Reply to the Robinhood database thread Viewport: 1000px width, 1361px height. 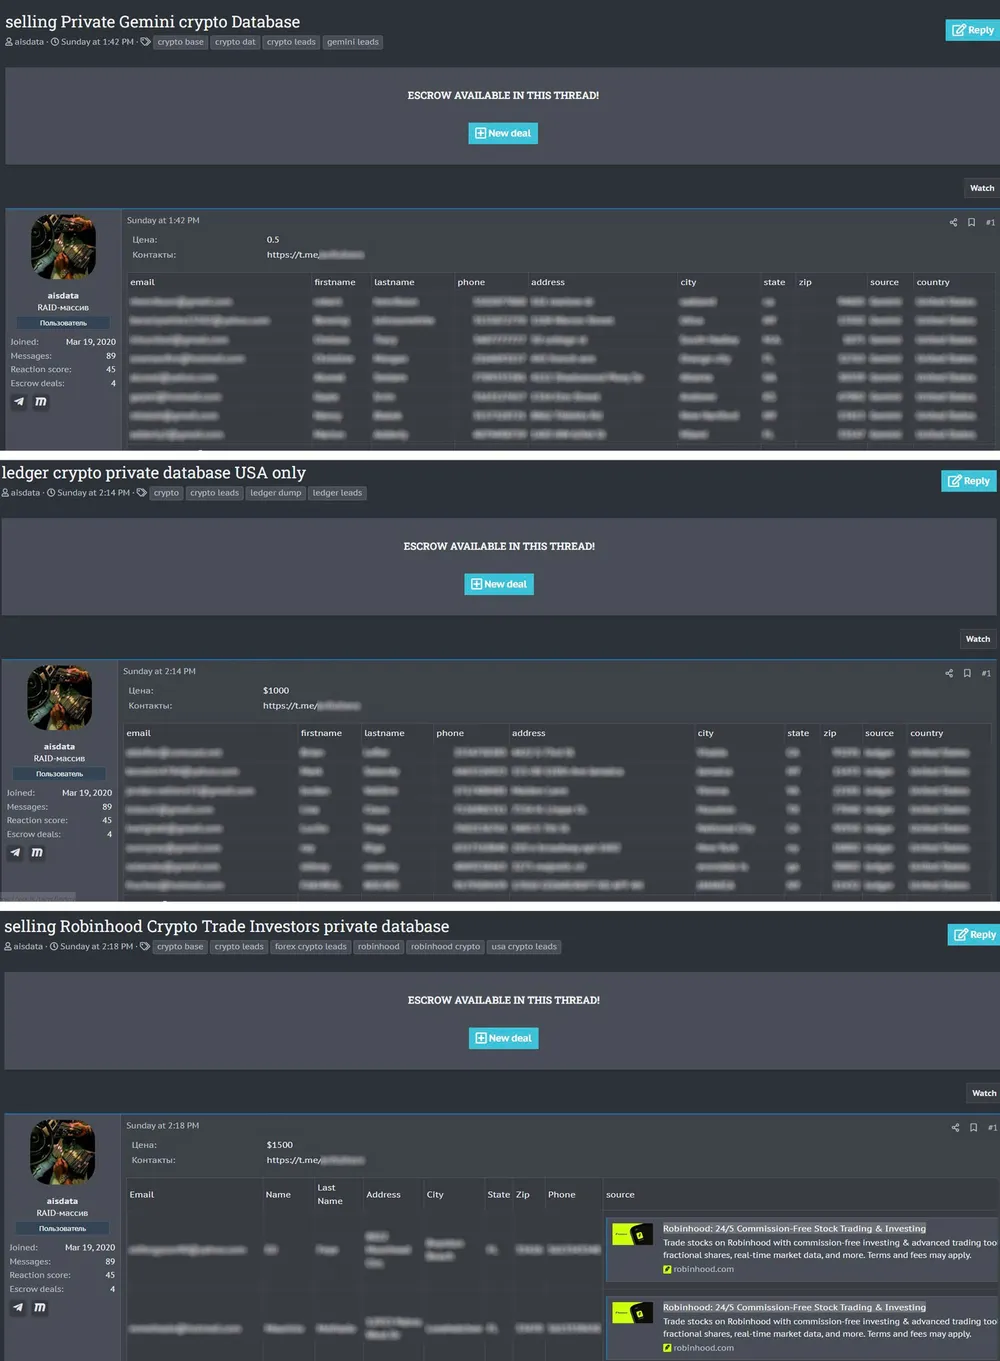click(974, 935)
